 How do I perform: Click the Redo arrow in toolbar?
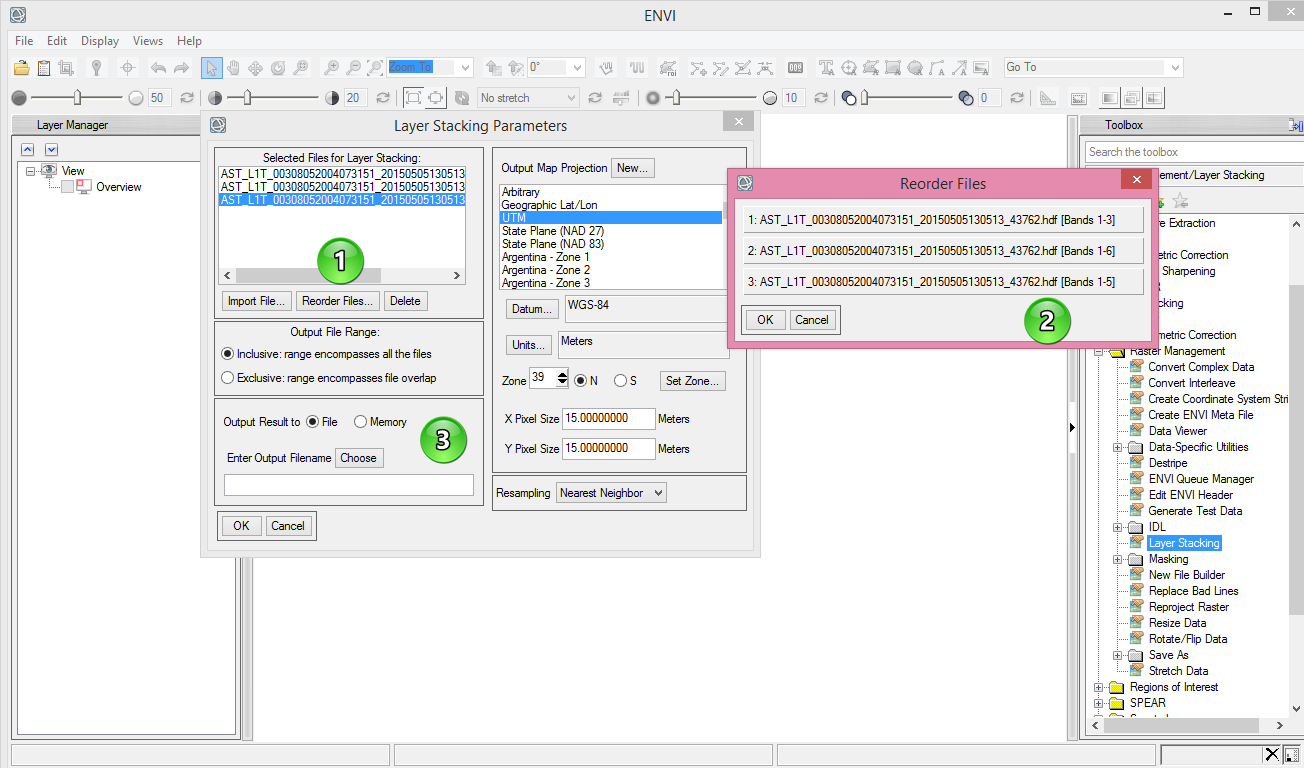coord(181,67)
